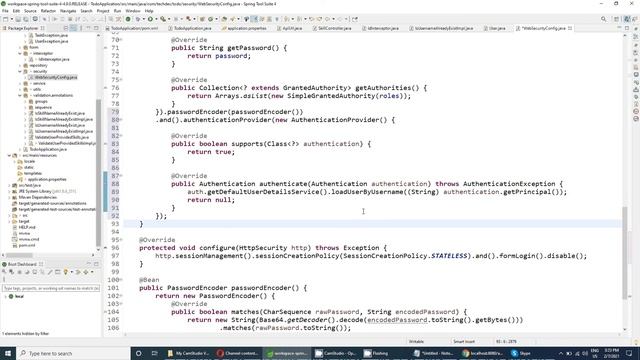Maximize the Package Explorer panel
Screen dimensions: 640x360
[x=96, y=28]
